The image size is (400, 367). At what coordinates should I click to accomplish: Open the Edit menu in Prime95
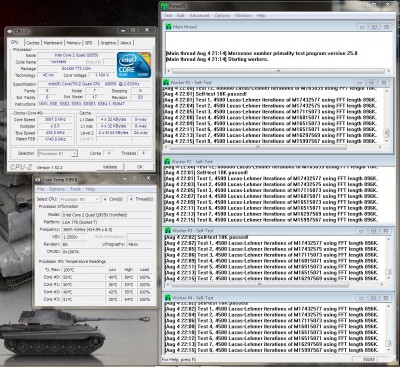click(181, 16)
